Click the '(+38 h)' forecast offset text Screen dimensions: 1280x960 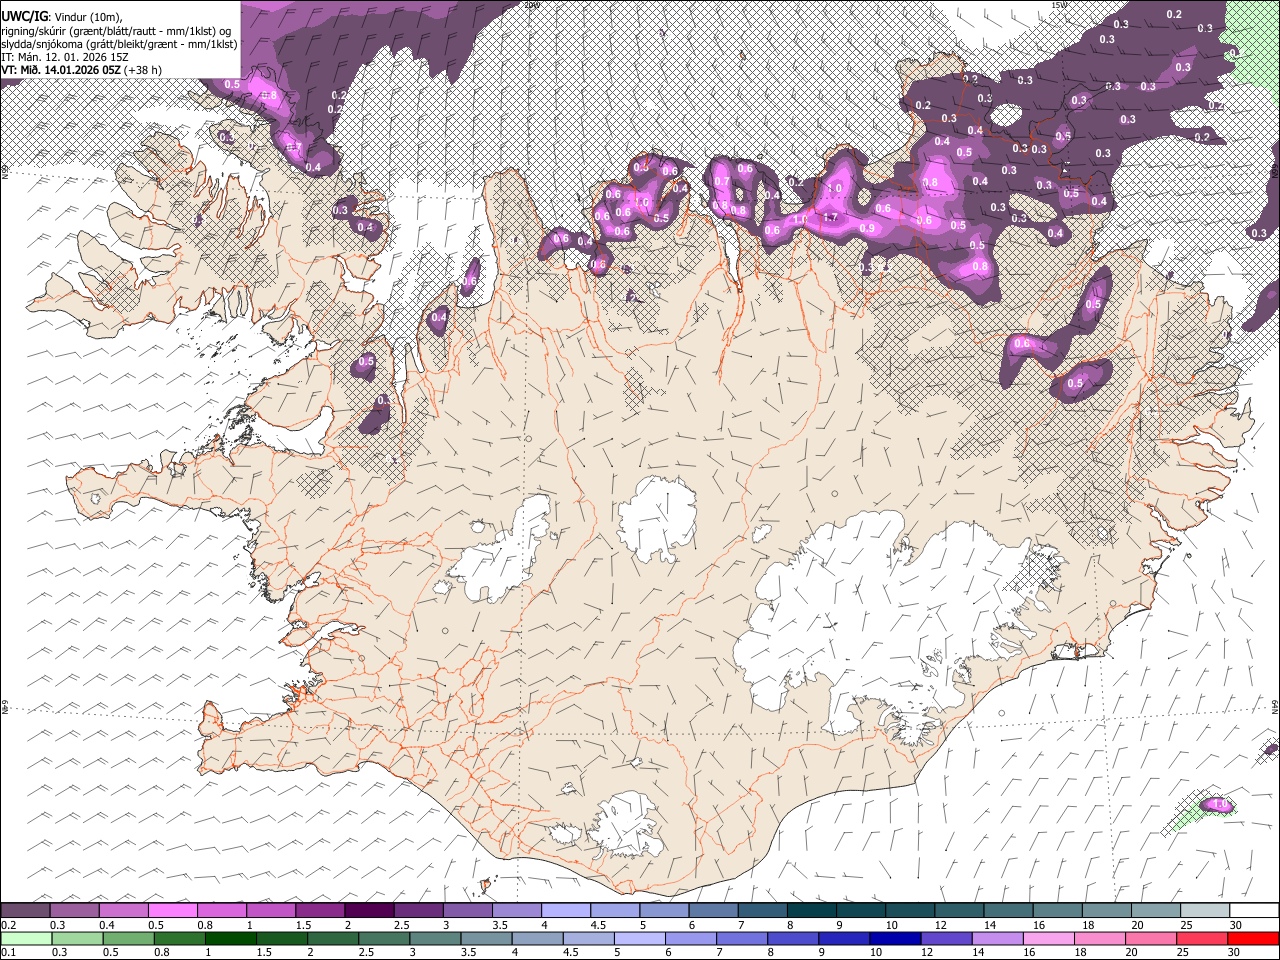click(x=144, y=70)
